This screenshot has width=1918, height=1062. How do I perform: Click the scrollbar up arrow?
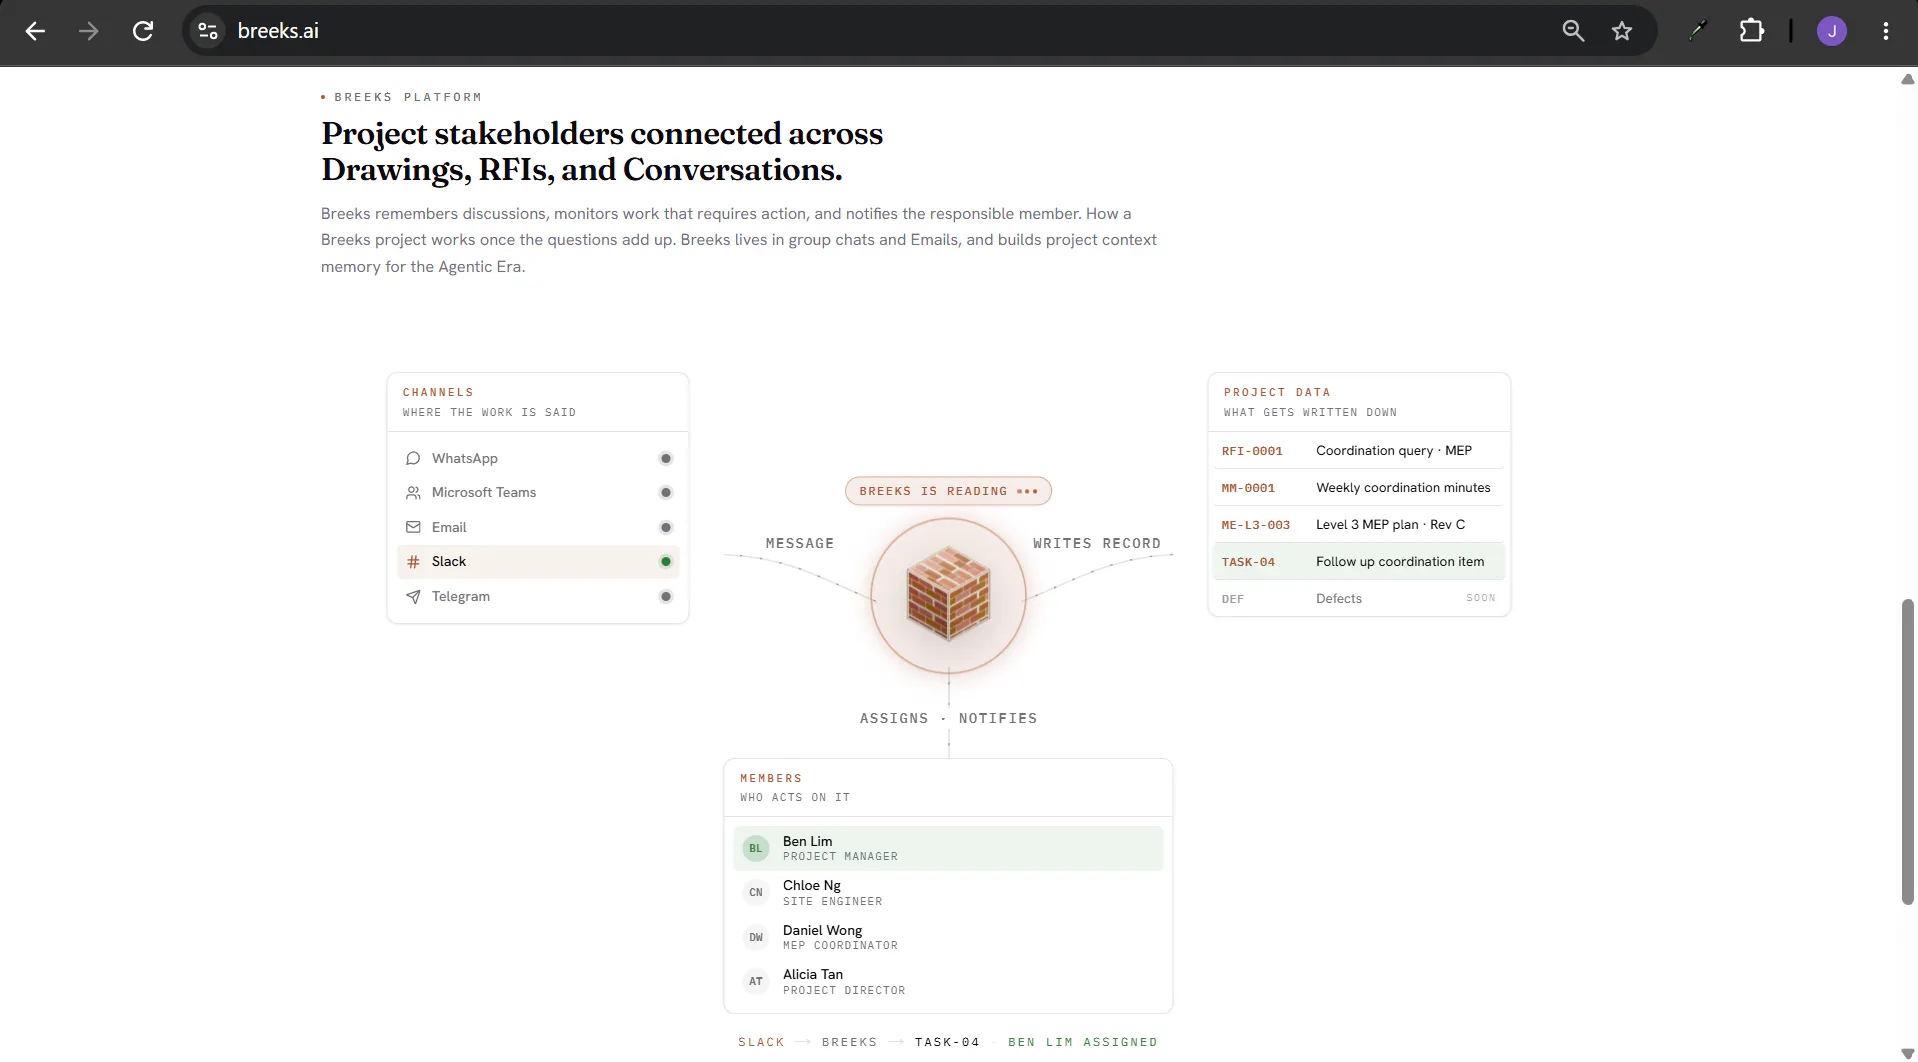tap(1908, 79)
